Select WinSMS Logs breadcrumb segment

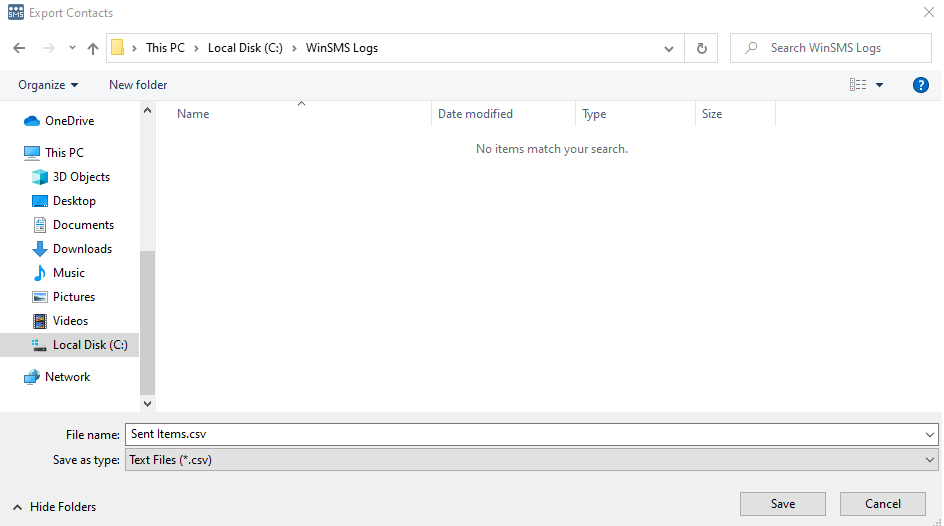pyautogui.click(x=342, y=48)
